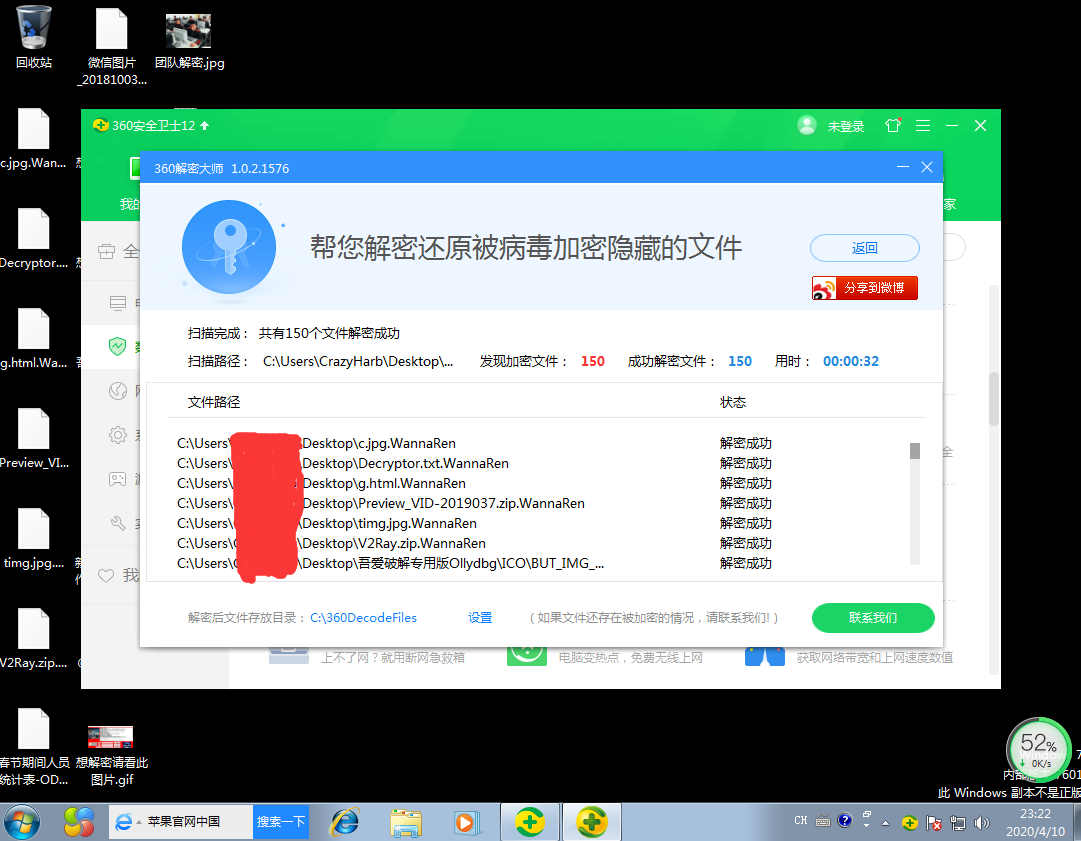Click the 52% memory floating widget
Viewport: 1081px width, 841px height.
point(1039,750)
